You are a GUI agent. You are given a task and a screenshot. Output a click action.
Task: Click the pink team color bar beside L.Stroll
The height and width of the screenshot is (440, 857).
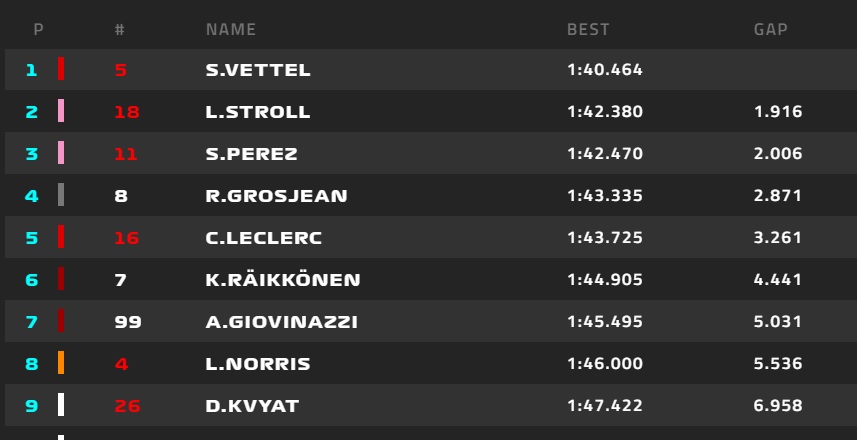61,112
